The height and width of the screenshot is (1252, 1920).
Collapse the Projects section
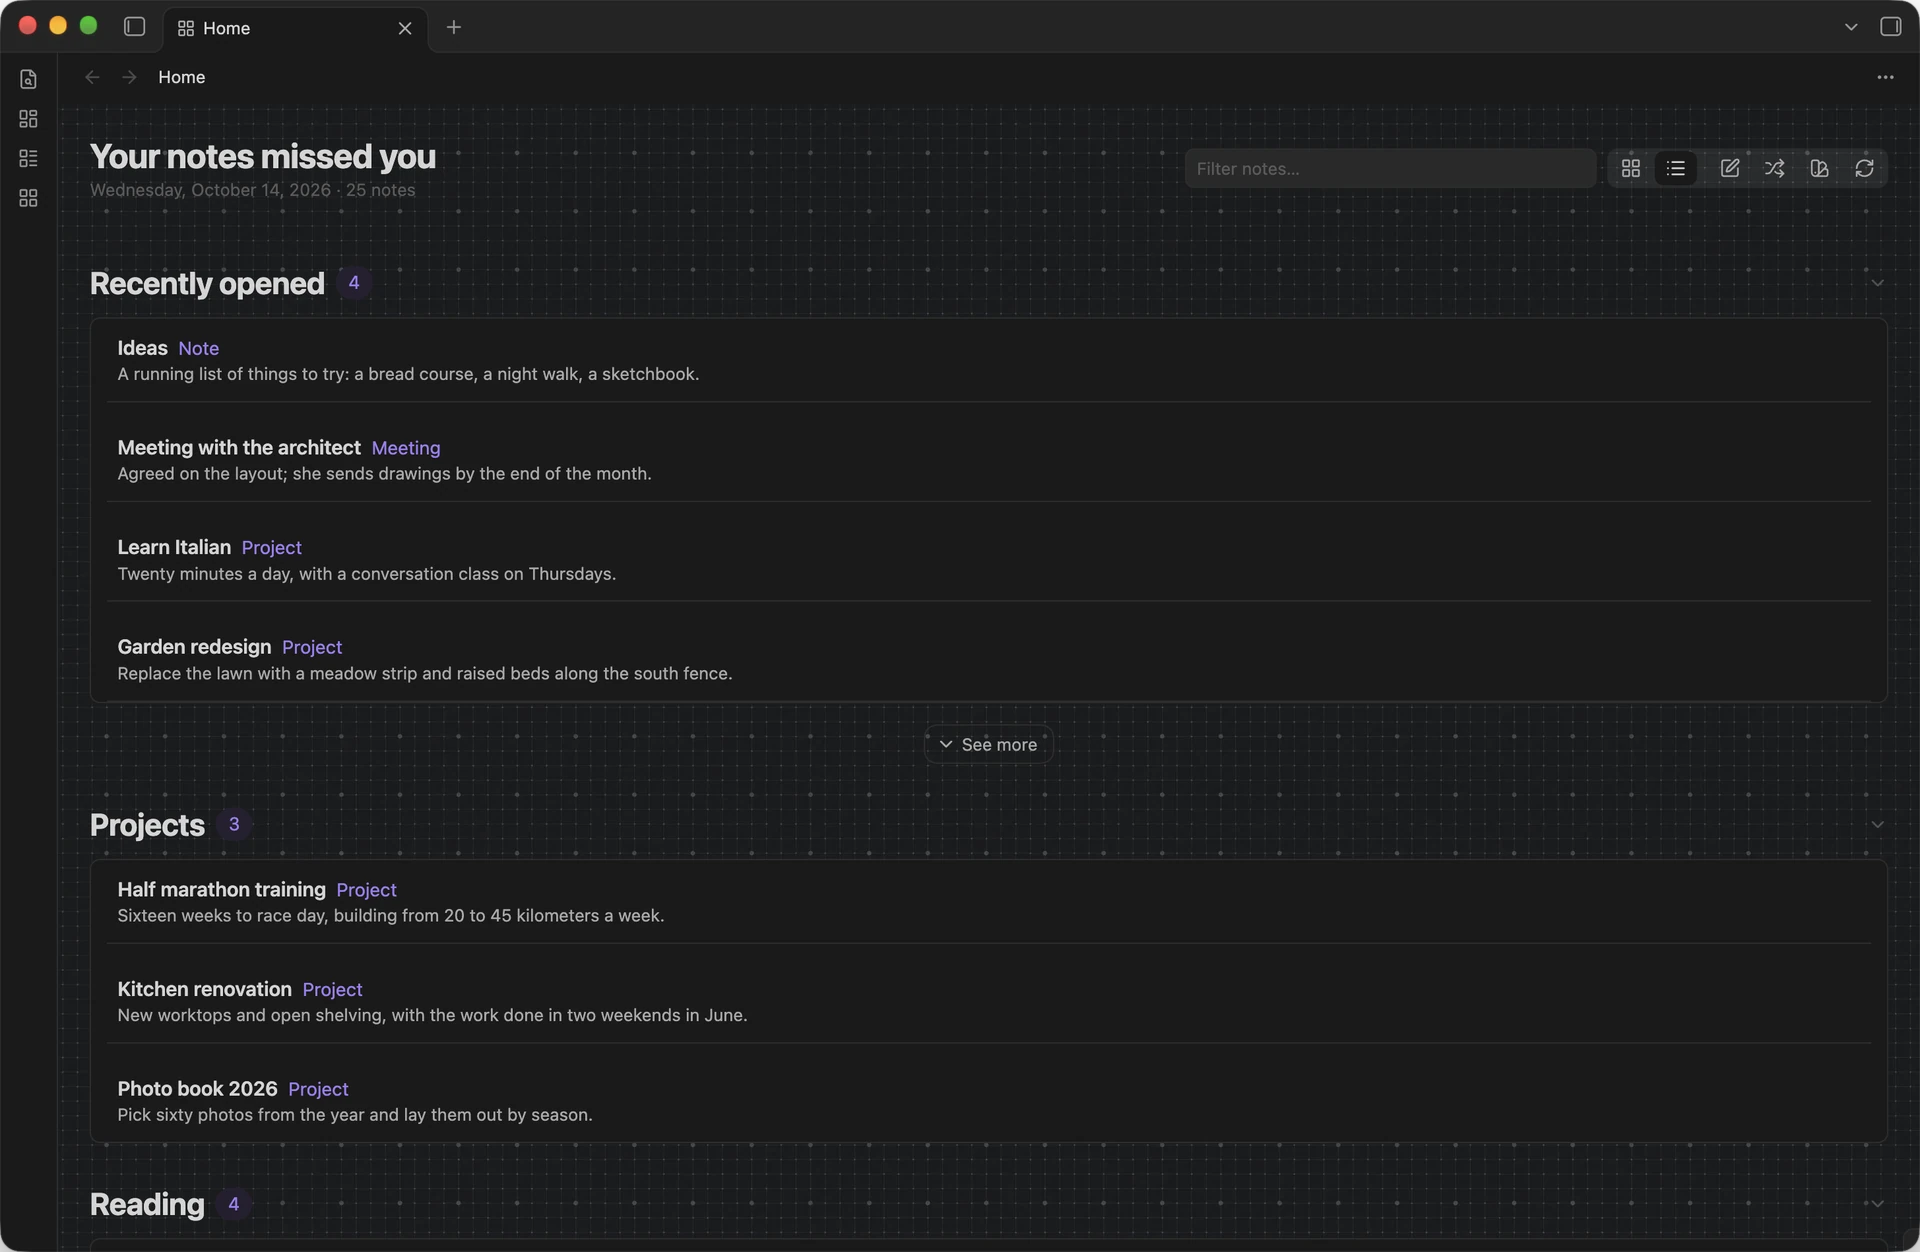point(1877,825)
